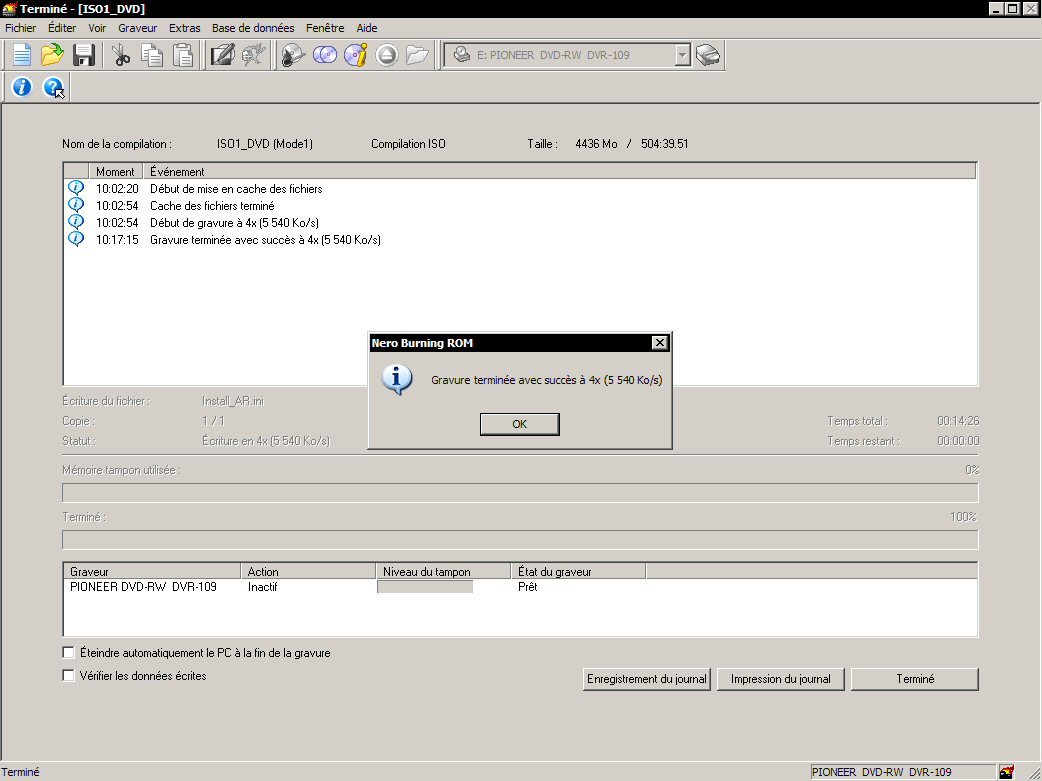Open compilation properties pencil icon
The height and width of the screenshot is (781, 1042).
click(222, 55)
